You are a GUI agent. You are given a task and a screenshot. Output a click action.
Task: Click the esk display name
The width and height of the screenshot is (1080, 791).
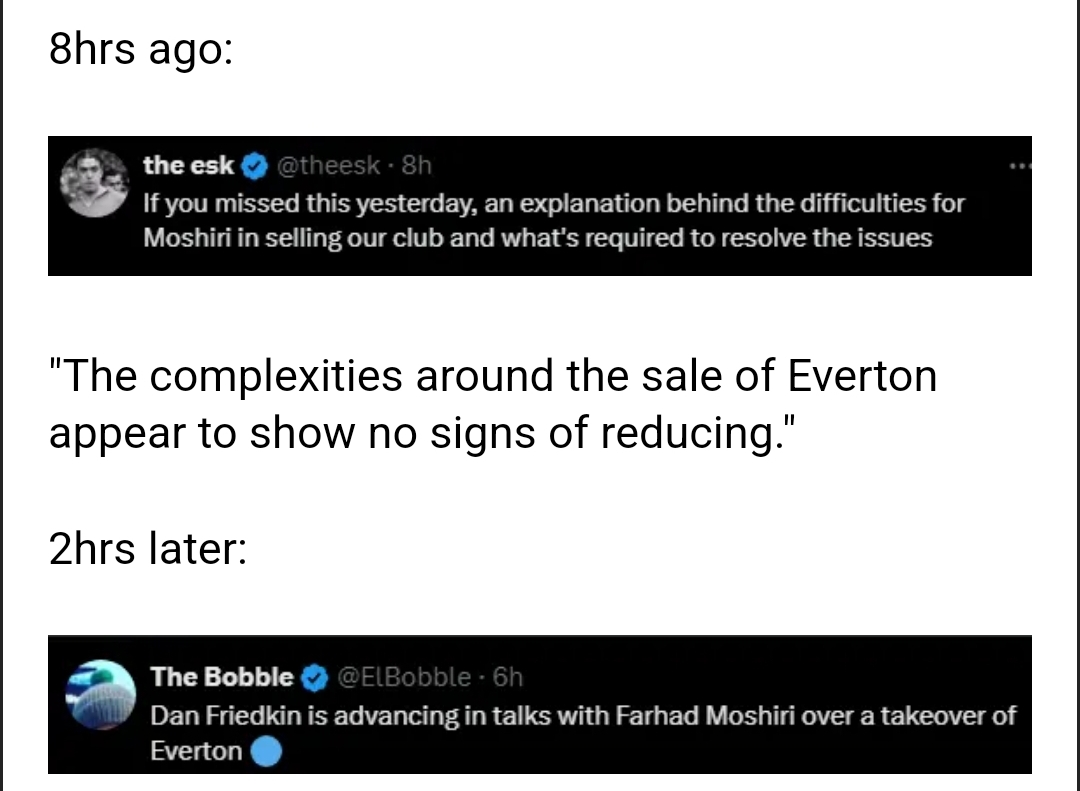coord(189,164)
